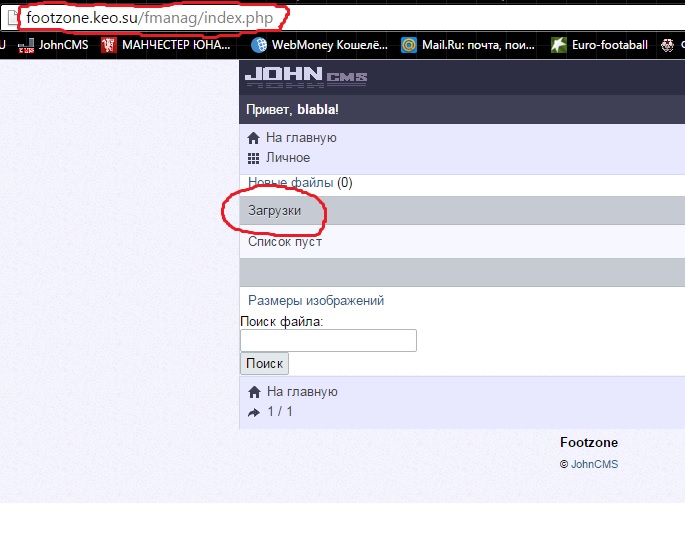Screen dimensions: 685x545
Task: Click the arrow icon next to "1 / 1"
Action: pyautogui.click(x=254, y=412)
